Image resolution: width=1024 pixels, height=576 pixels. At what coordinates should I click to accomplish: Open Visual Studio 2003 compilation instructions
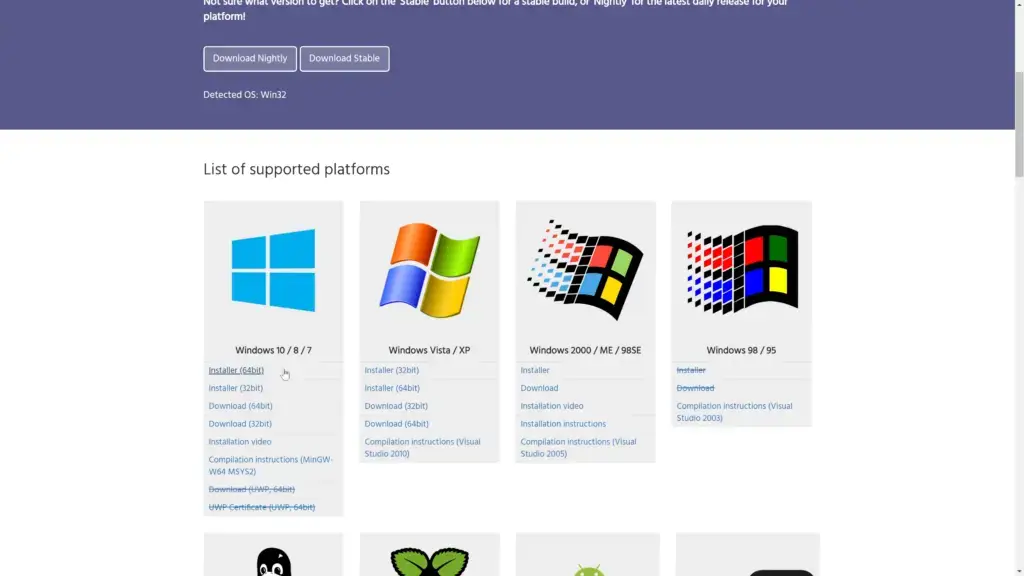tap(735, 412)
